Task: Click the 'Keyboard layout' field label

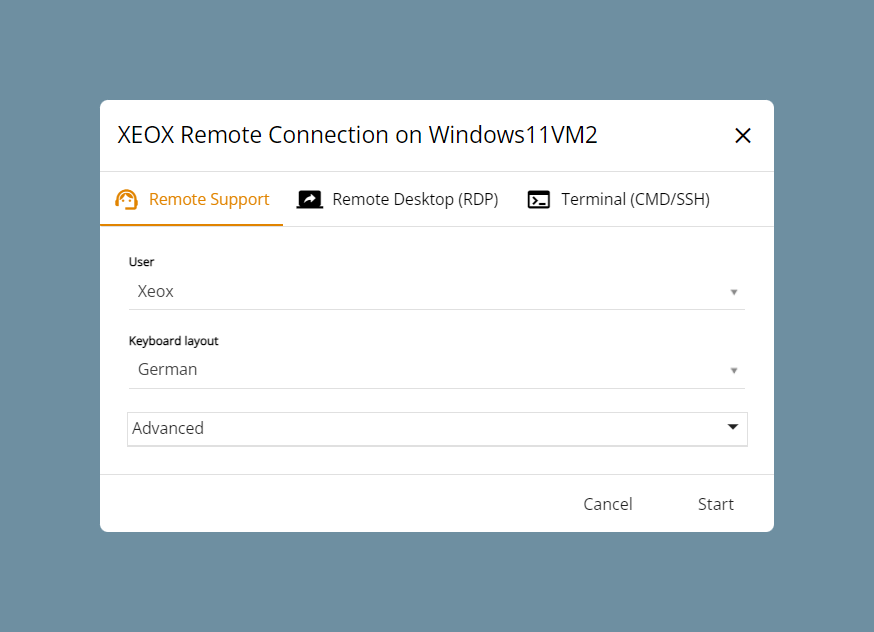Action: point(173,341)
